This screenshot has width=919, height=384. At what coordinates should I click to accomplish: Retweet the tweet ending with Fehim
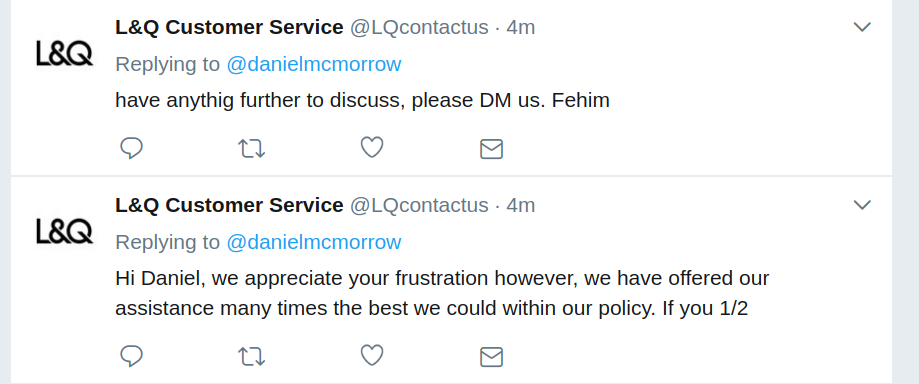[x=251, y=149]
